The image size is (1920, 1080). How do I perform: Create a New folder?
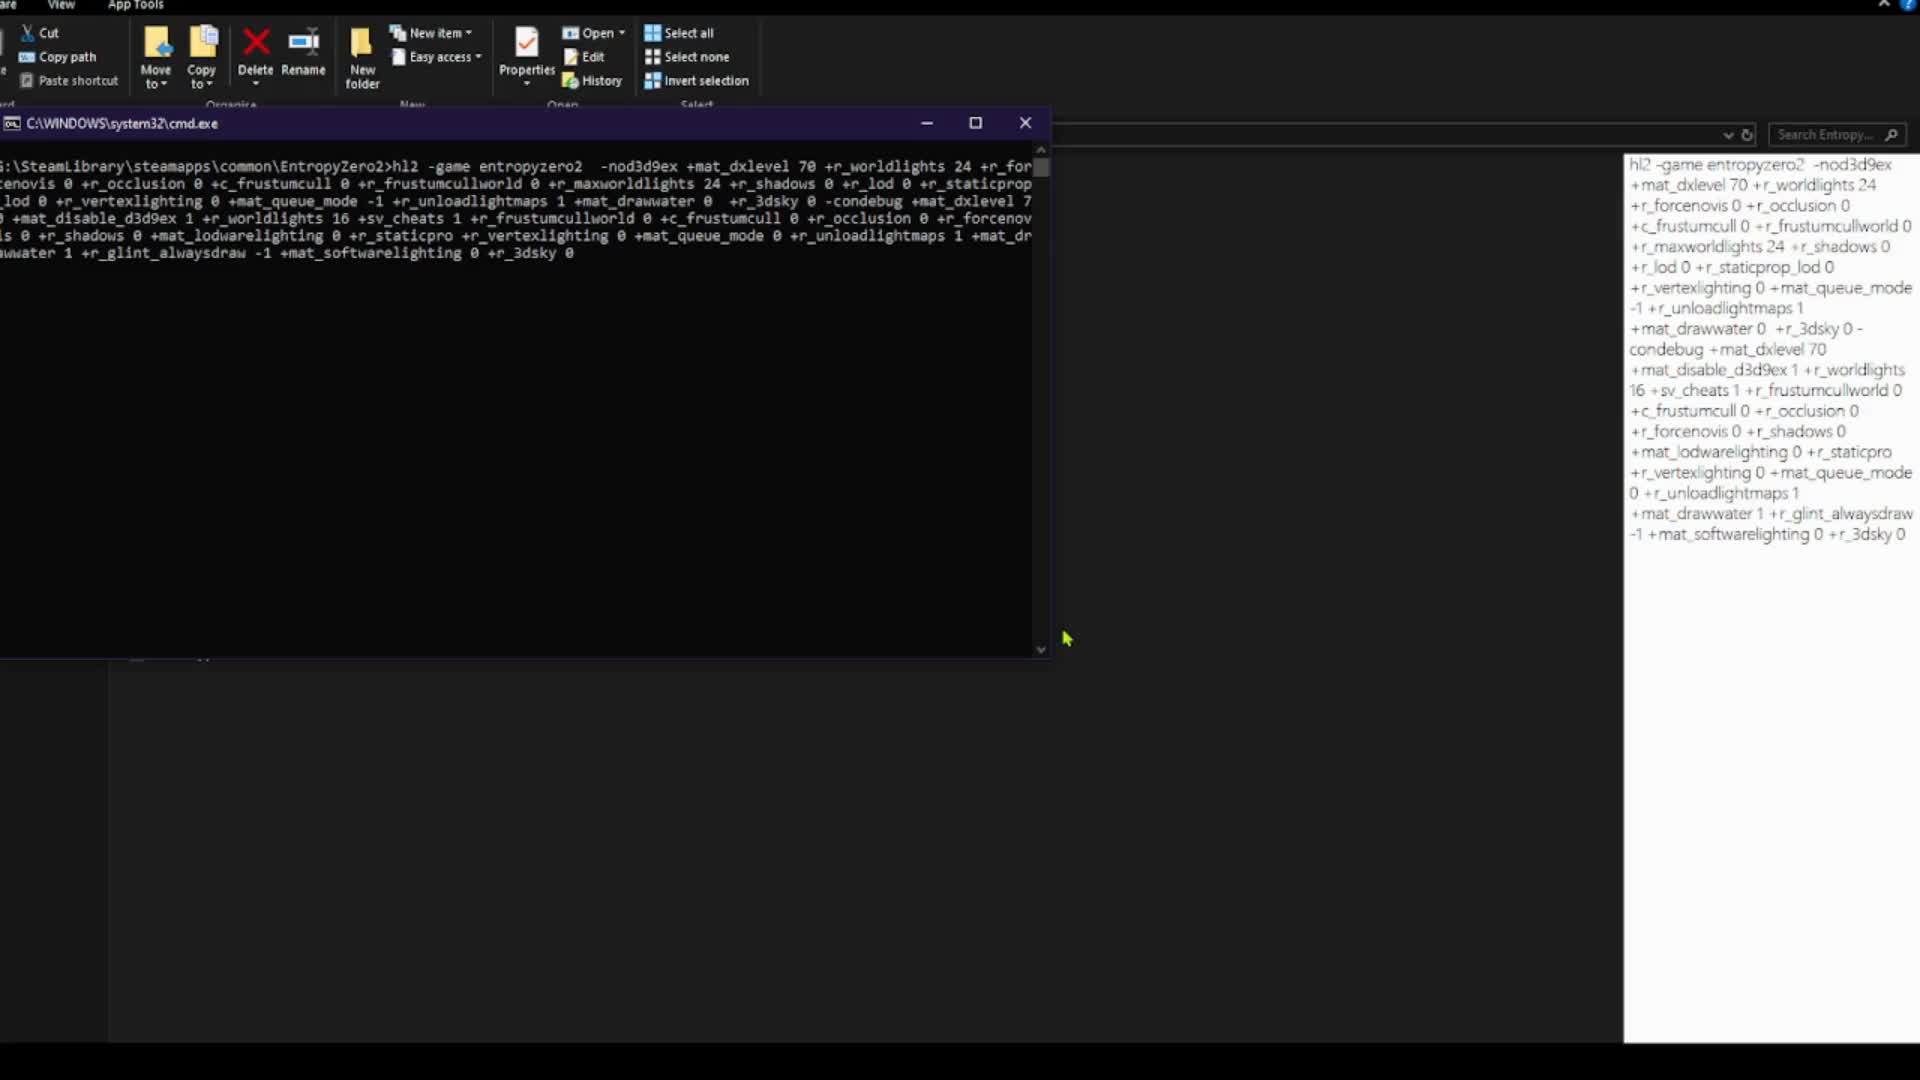point(362,57)
